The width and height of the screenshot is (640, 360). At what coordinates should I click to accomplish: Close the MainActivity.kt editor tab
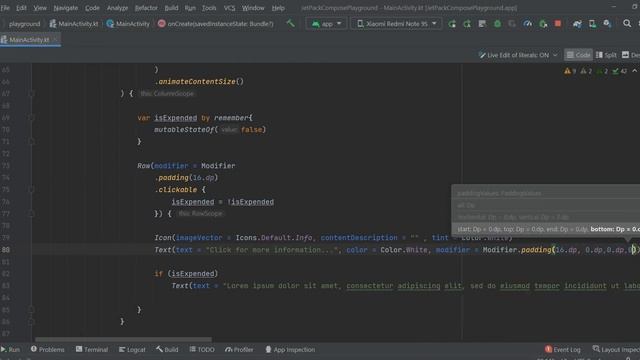pos(56,40)
